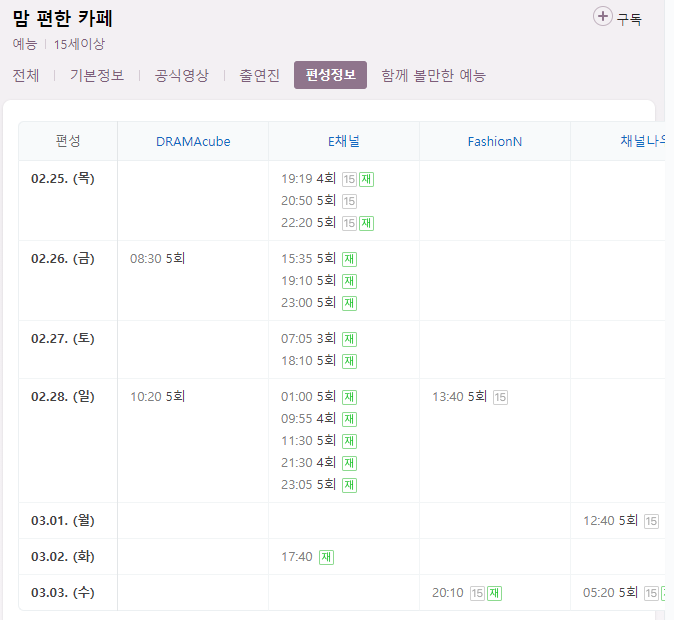Click the 재 badge beside 09:55
This screenshot has width=674, height=620.
coord(349,419)
